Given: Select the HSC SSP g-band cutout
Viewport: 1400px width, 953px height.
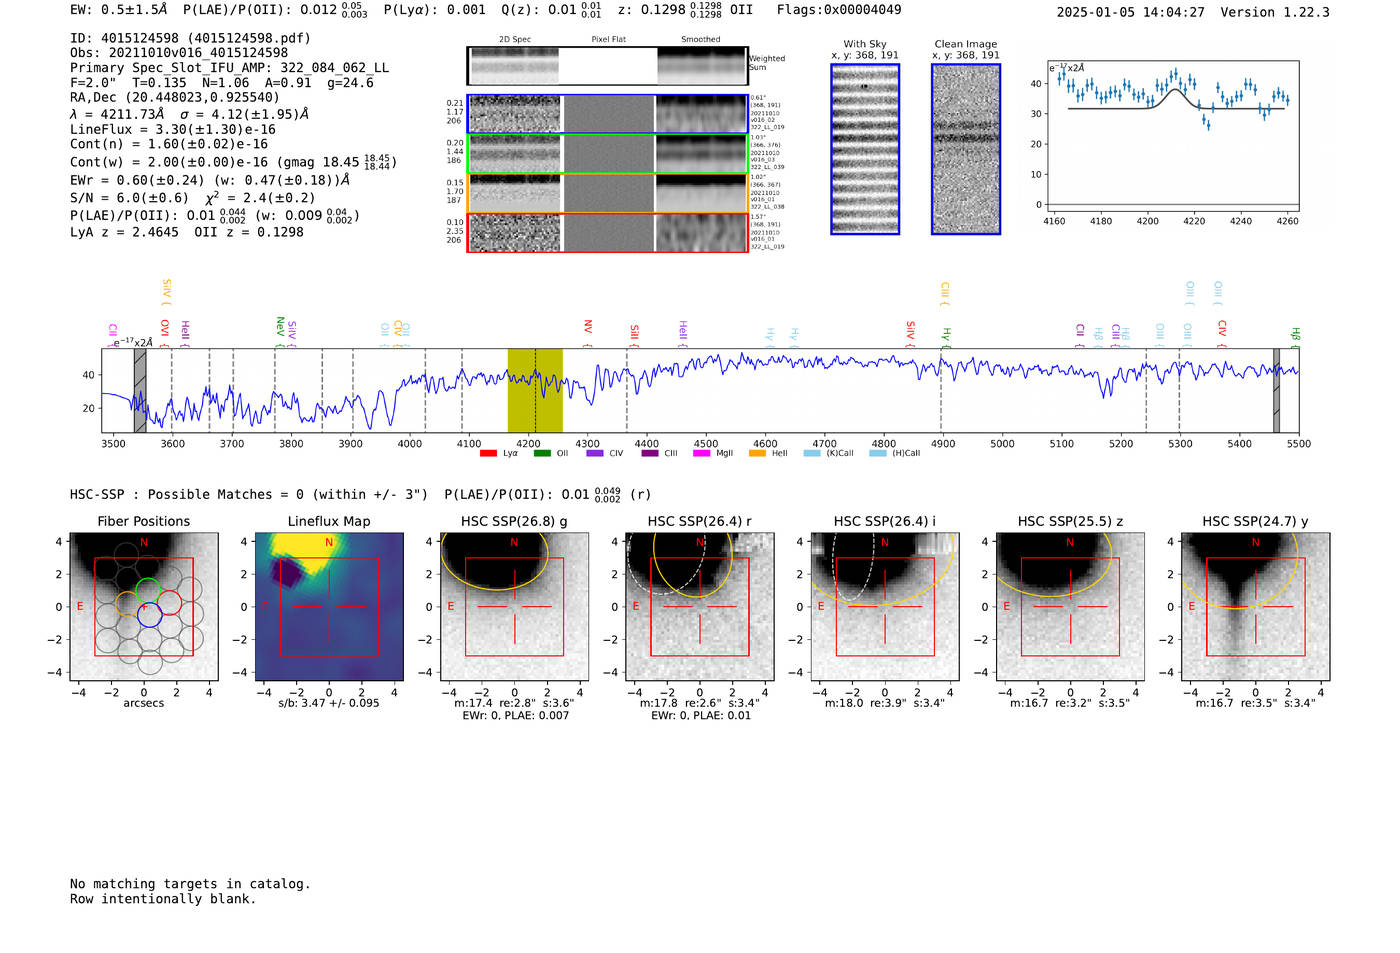Looking at the screenshot, I should coord(514,607).
